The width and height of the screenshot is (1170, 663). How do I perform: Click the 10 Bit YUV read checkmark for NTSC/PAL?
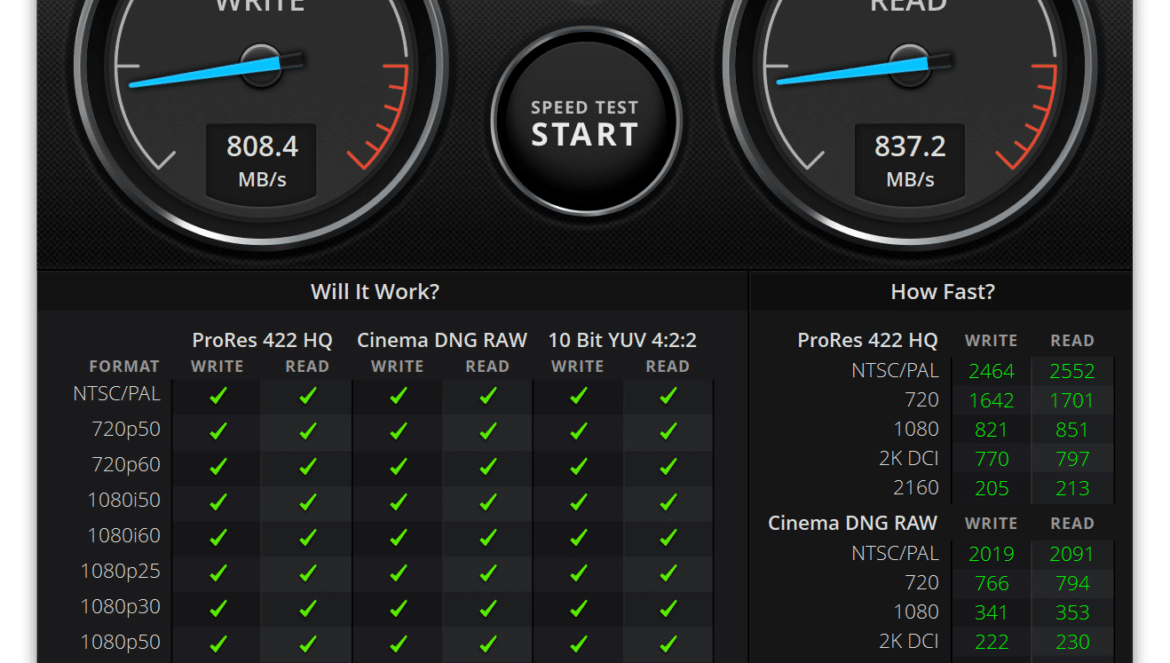coord(669,395)
